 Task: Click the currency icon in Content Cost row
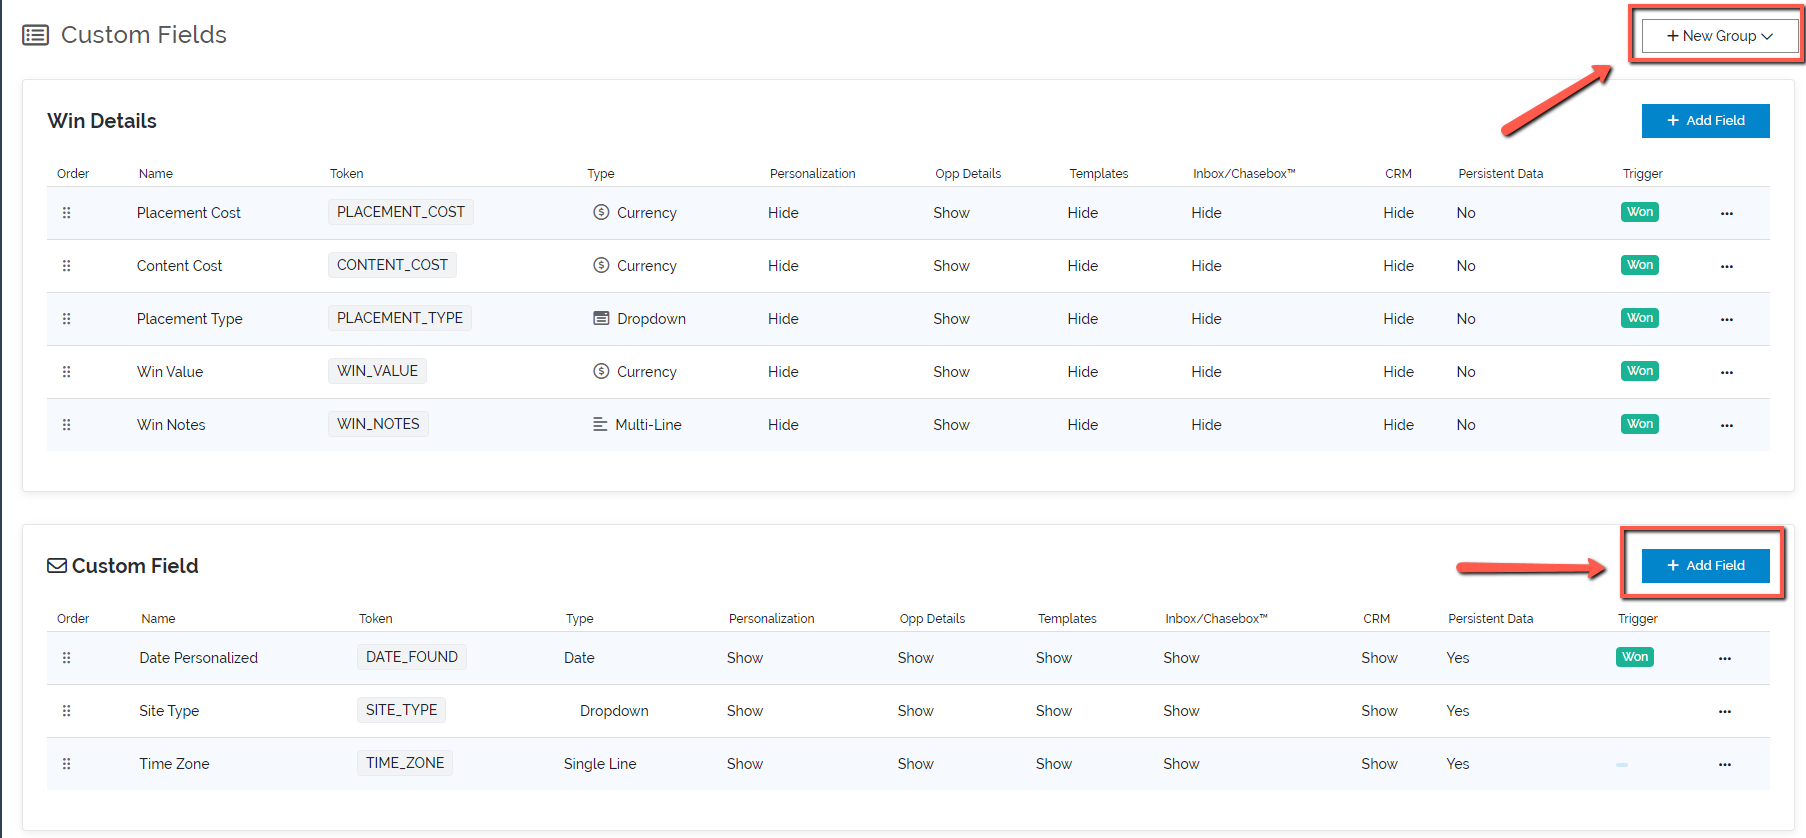pyautogui.click(x=601, y=265)
